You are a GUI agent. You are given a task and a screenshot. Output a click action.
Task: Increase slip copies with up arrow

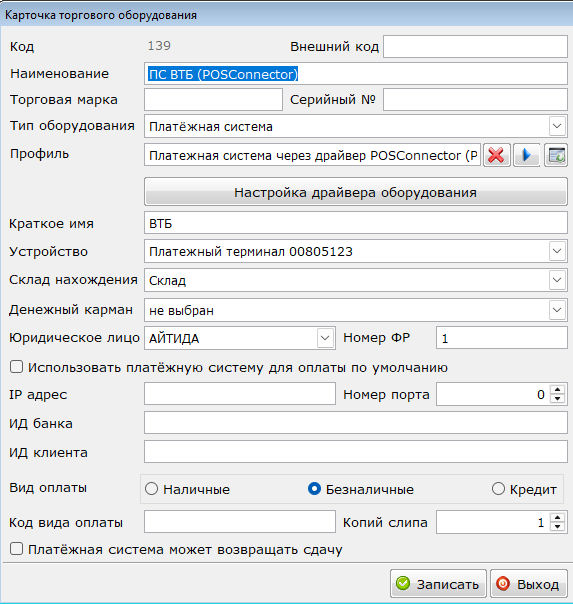pos(558,517)
